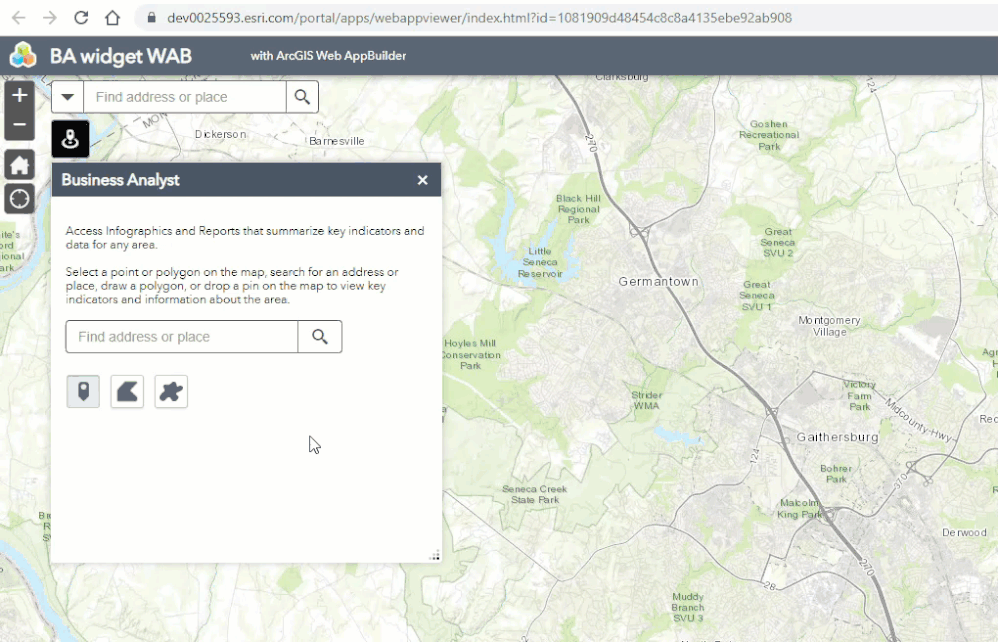Click the Great Seneca SVU 2 label
998x642 pixels.
pos(778,242)
